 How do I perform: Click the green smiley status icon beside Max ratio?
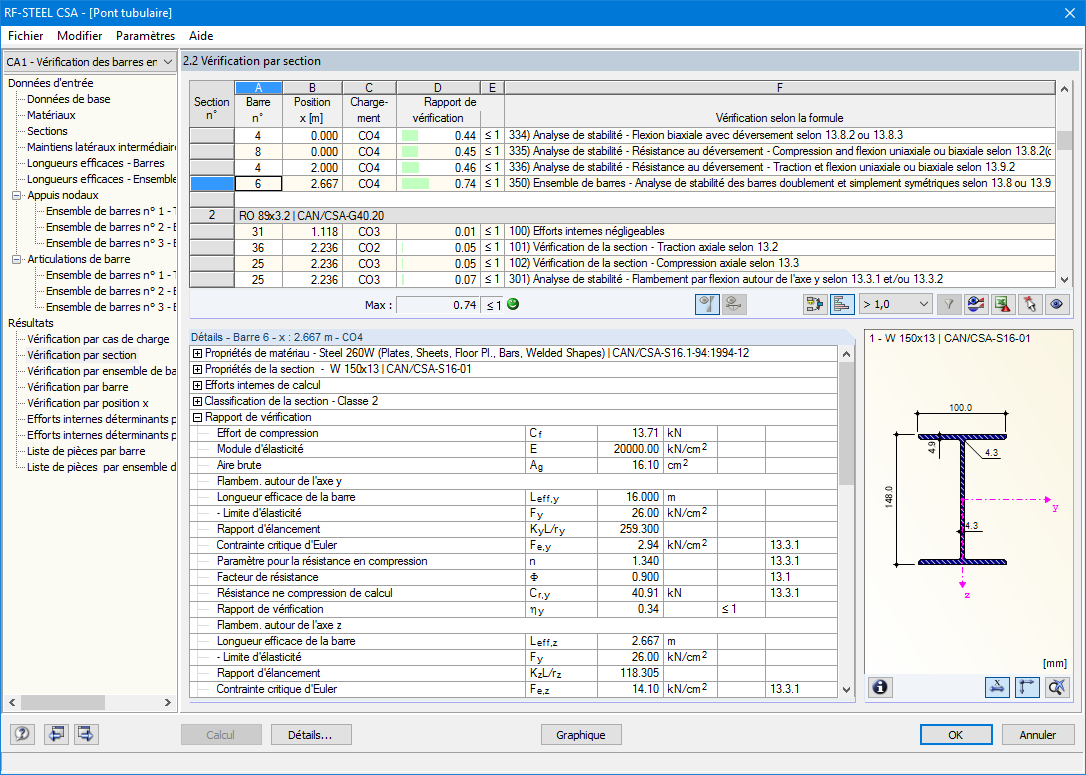[x=513, y=304]
